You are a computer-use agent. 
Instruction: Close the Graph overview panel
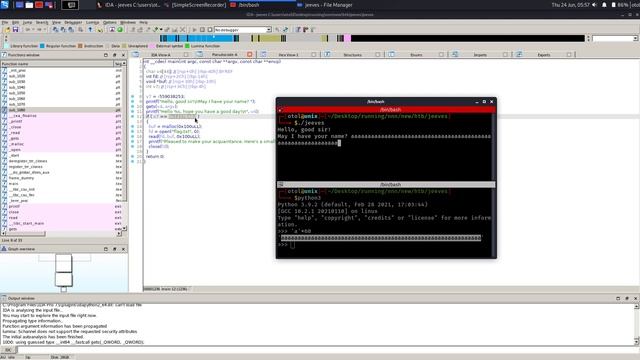(x=123, y=249)
